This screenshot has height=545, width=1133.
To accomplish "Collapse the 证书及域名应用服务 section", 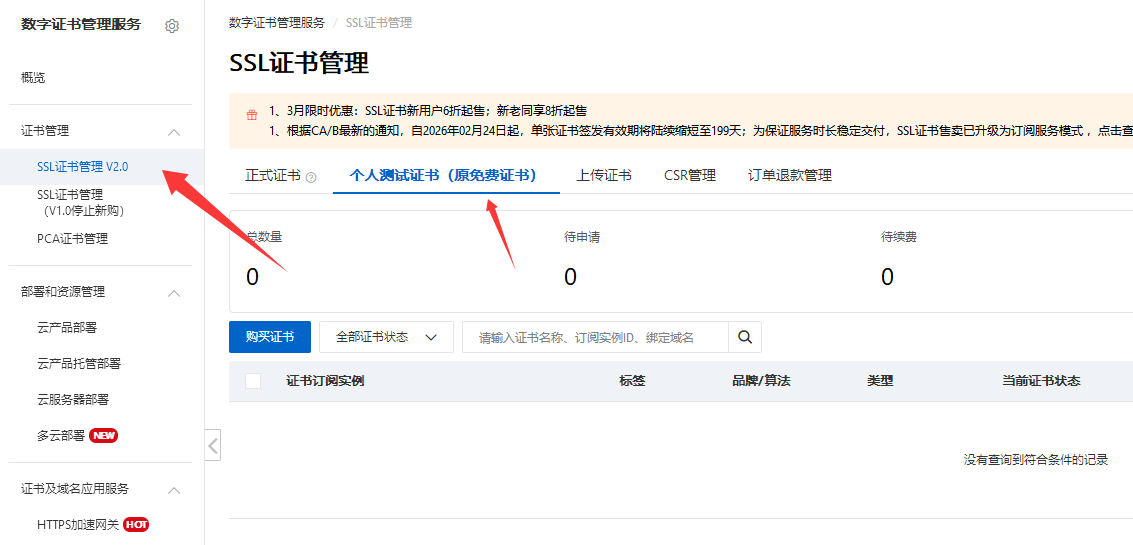I will [x=174, y=490].
